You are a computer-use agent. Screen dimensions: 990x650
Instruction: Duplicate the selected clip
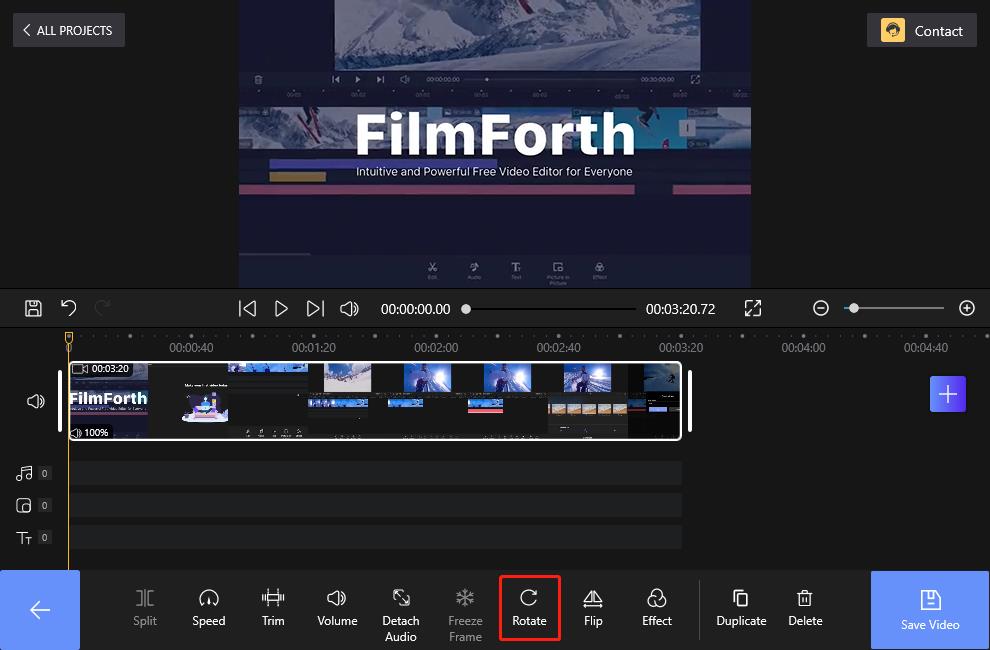coord(741,608)
